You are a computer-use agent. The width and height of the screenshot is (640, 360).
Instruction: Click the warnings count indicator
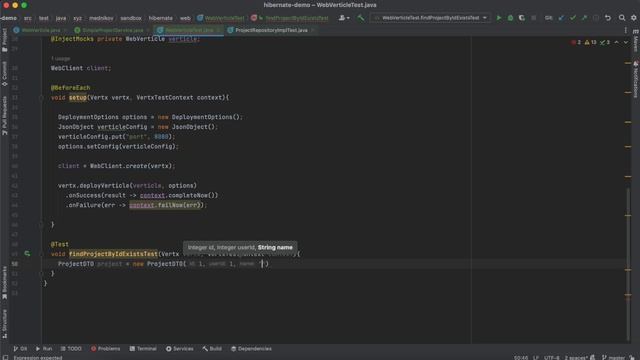tap(591, 42)
